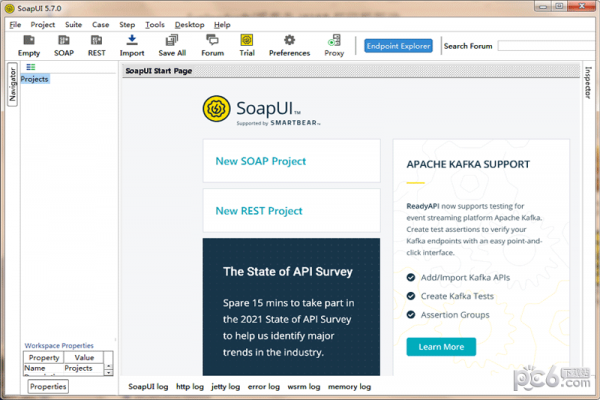Click the Value column header

(84, 358)
